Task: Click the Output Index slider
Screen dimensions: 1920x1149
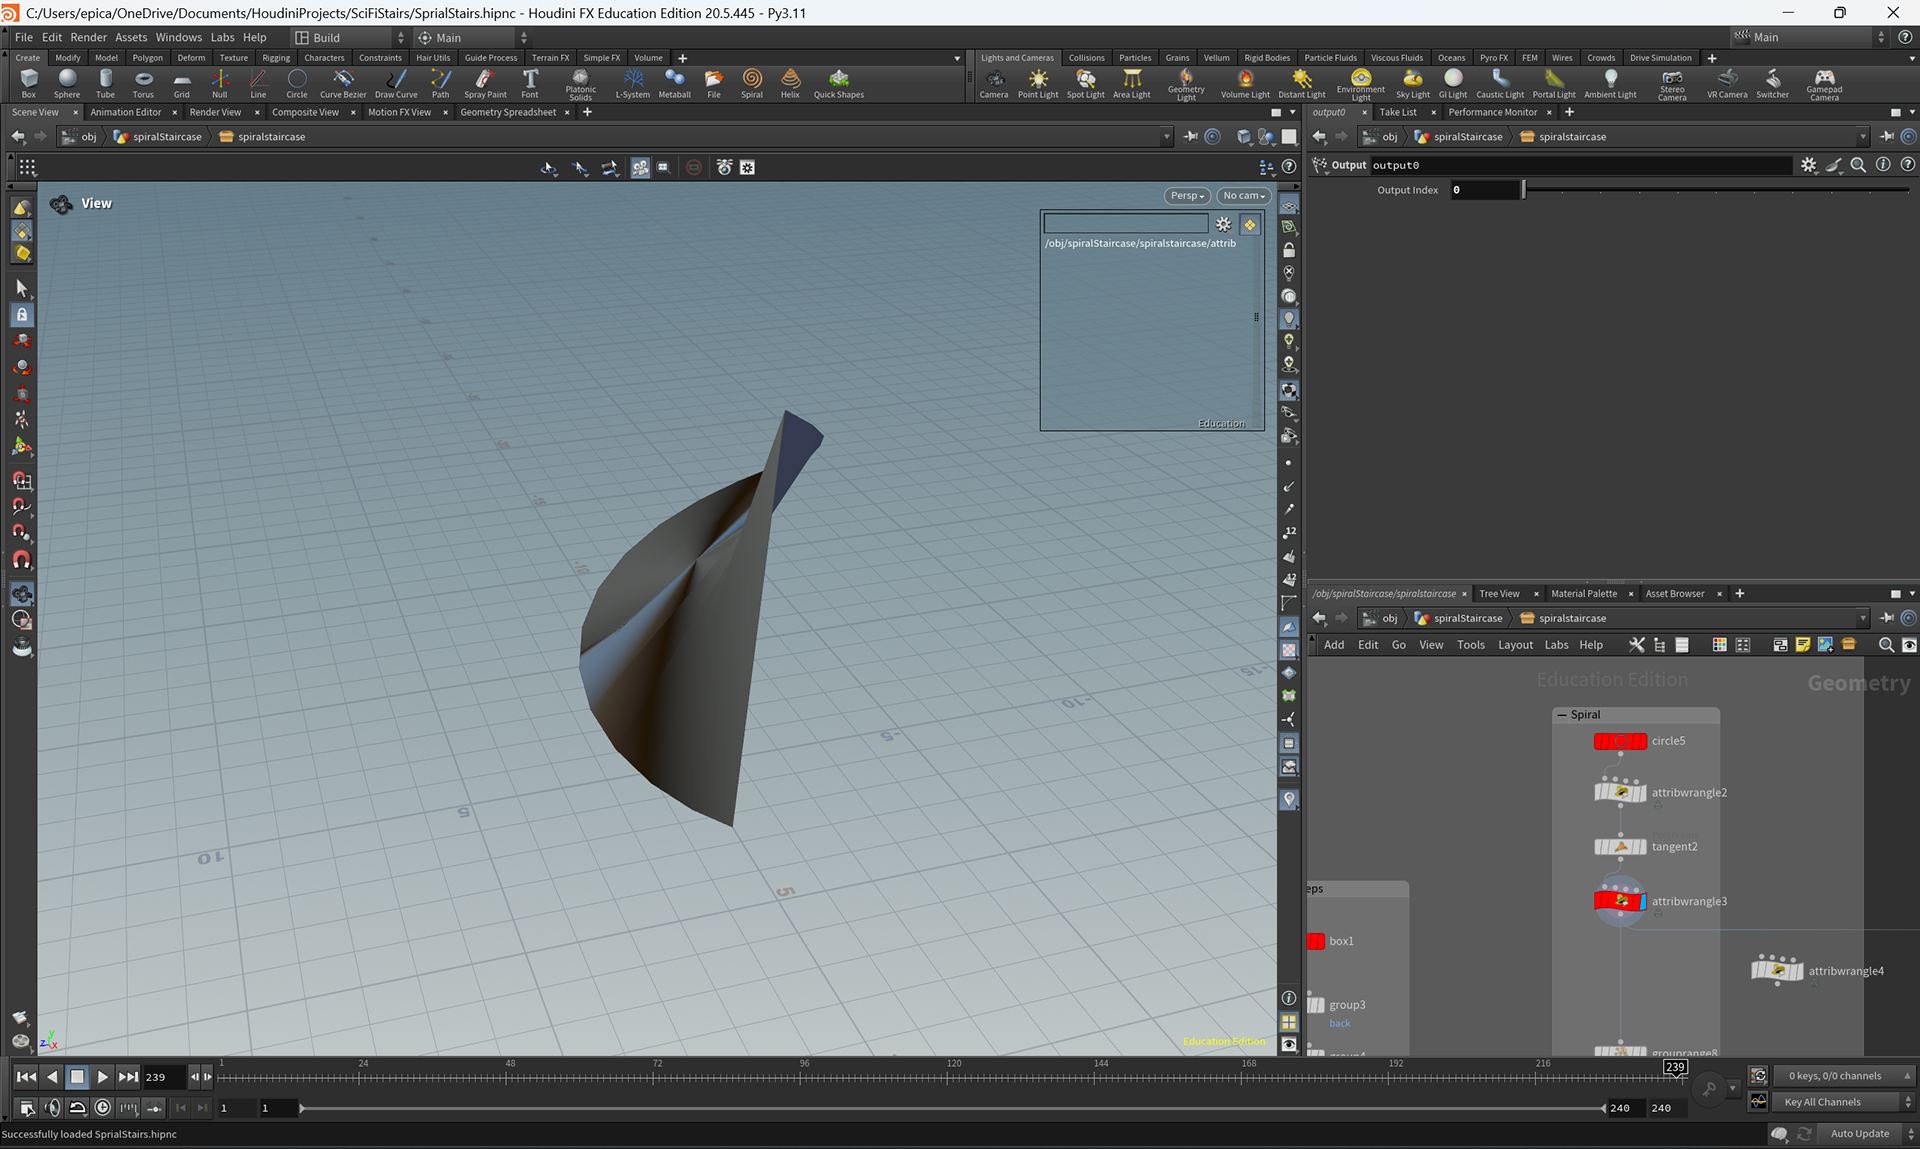Action: (x=1716, y=190)
